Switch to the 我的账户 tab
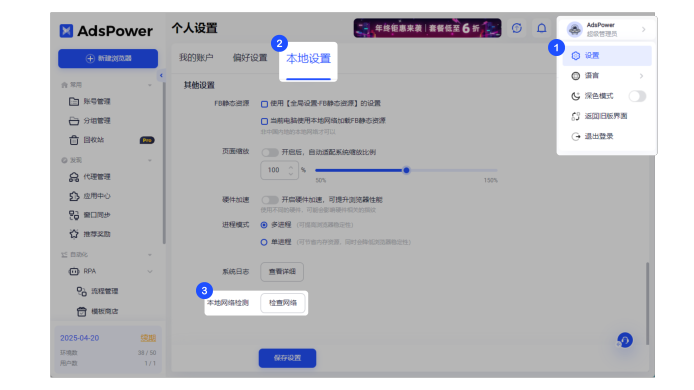 196,58
